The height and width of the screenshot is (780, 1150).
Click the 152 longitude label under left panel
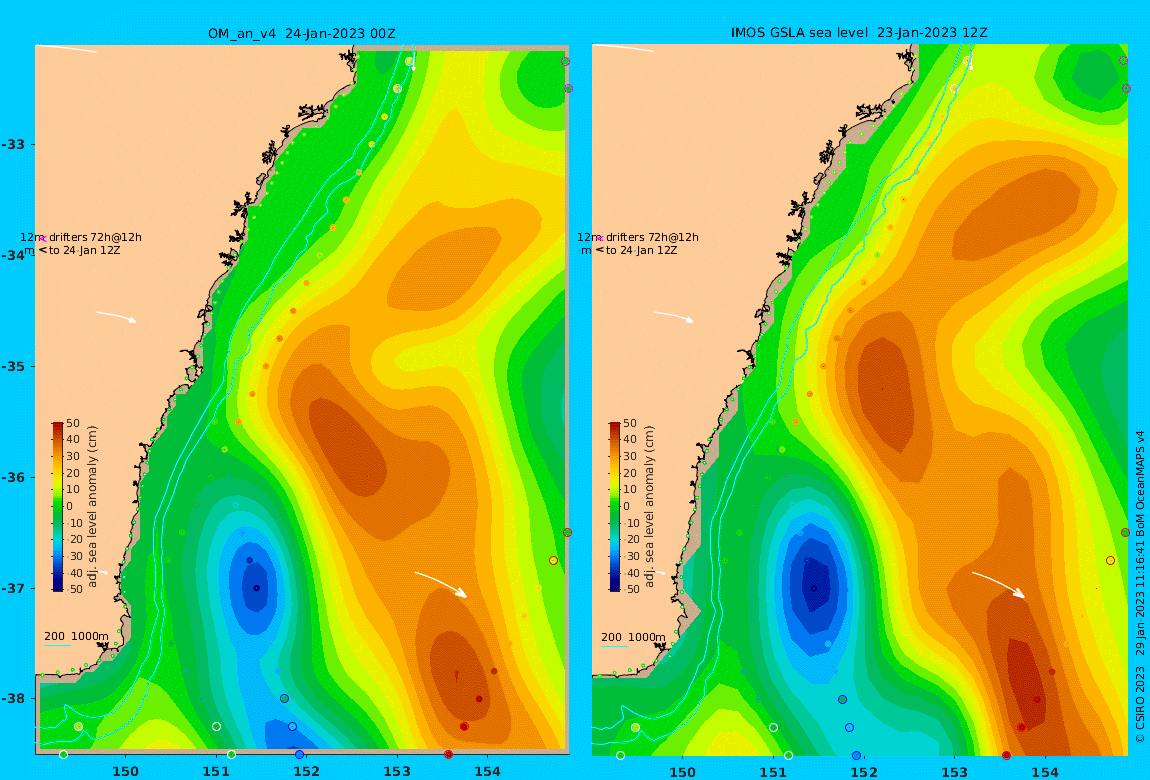coord(307,771)
